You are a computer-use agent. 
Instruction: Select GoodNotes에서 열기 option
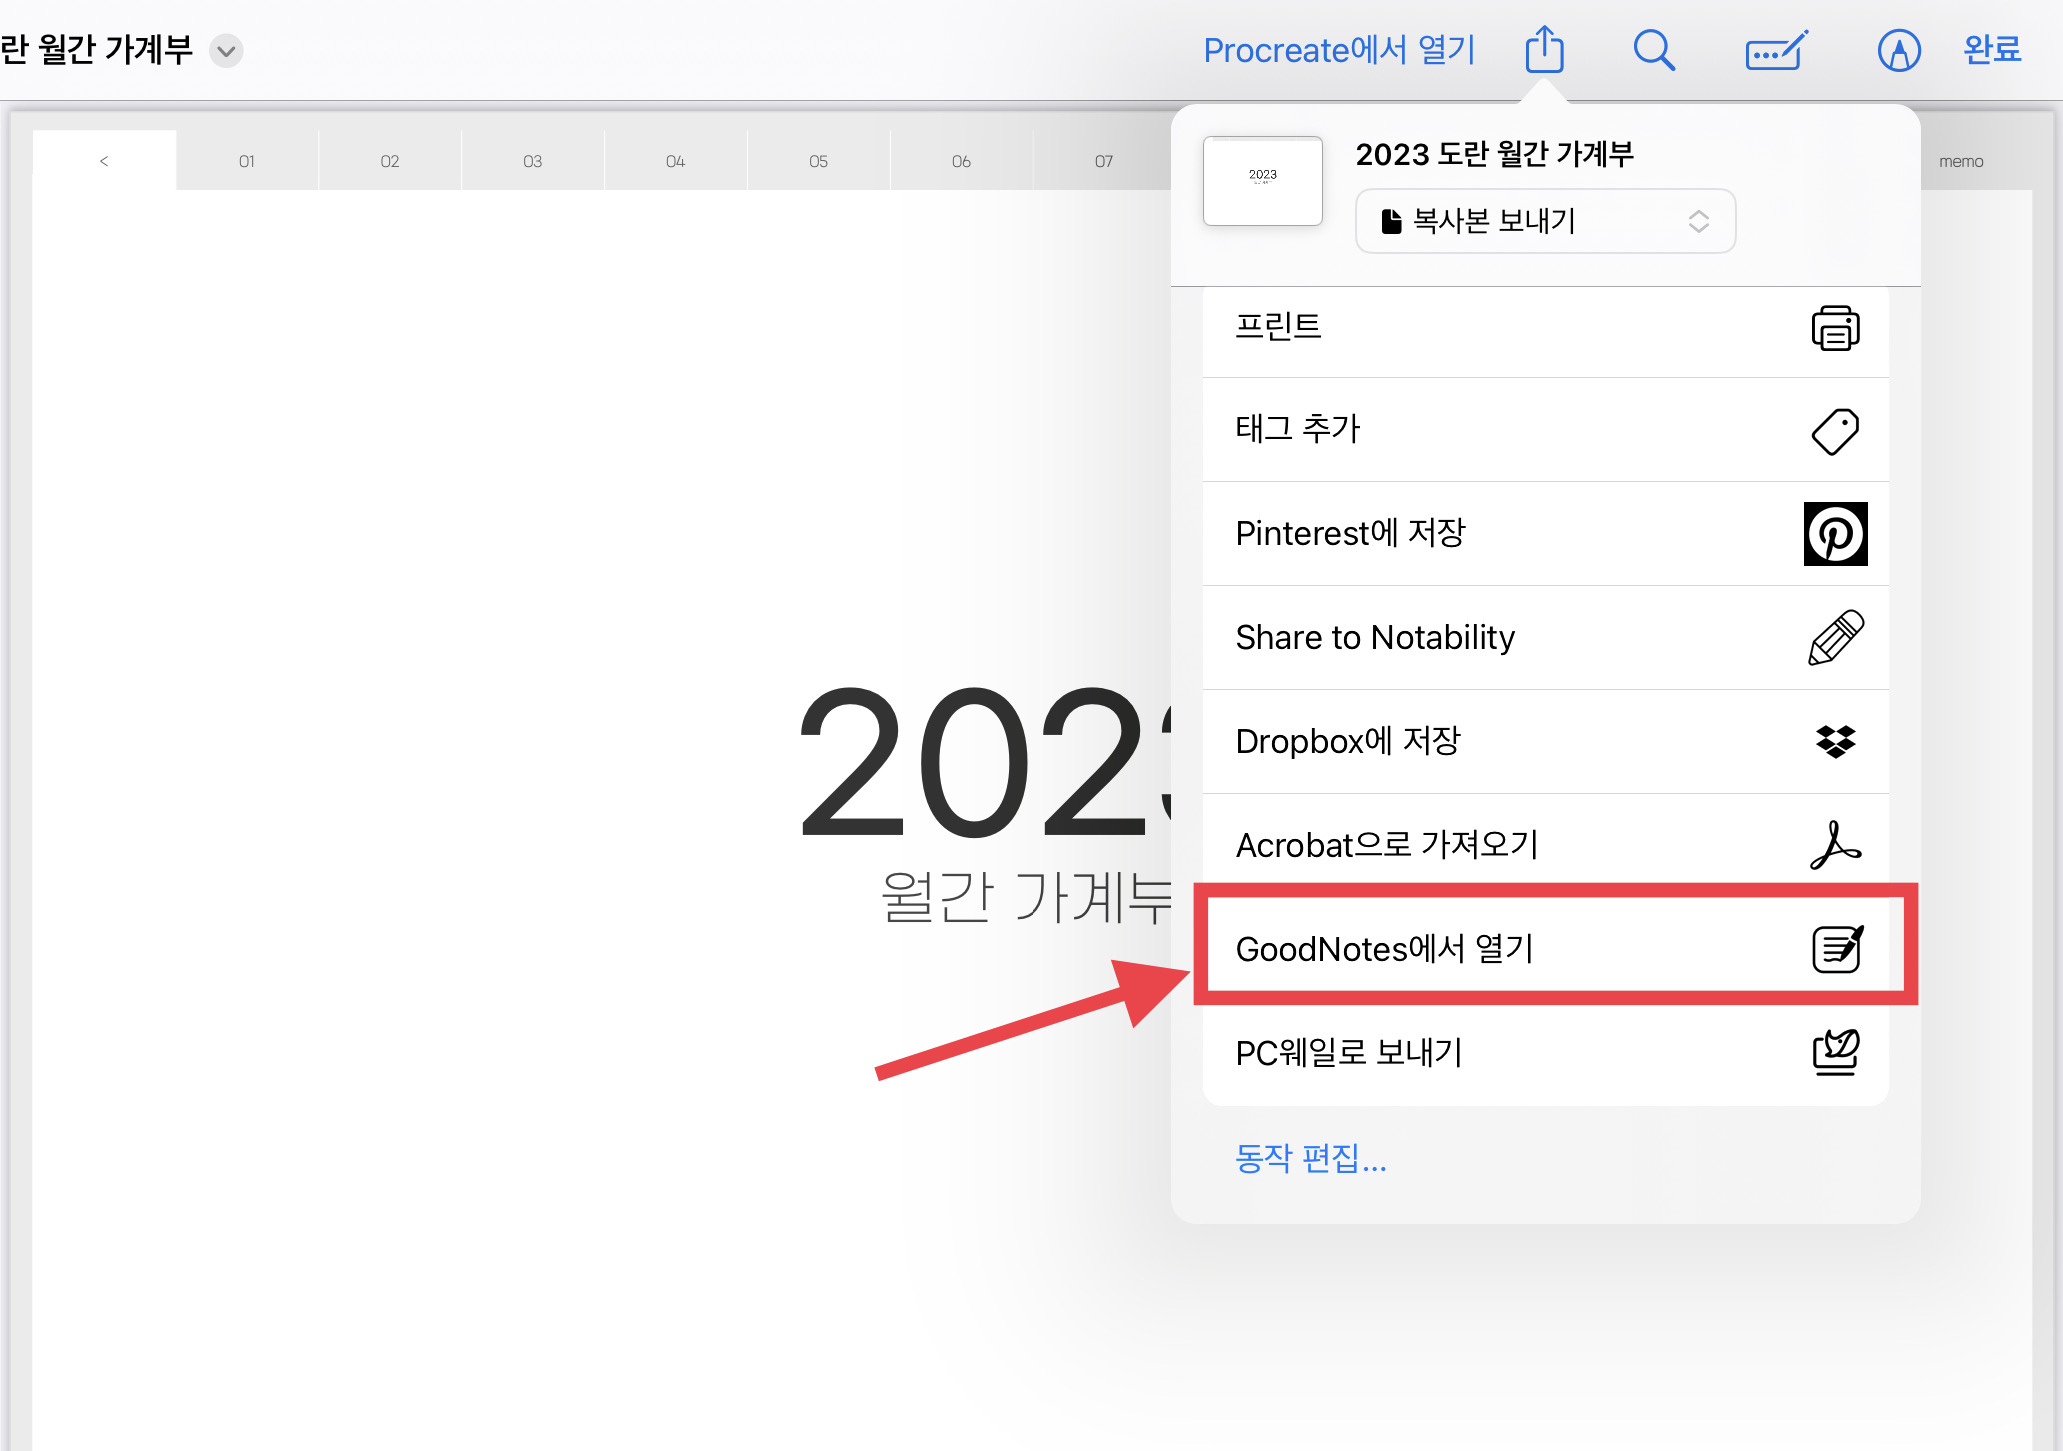[1545, 948]
